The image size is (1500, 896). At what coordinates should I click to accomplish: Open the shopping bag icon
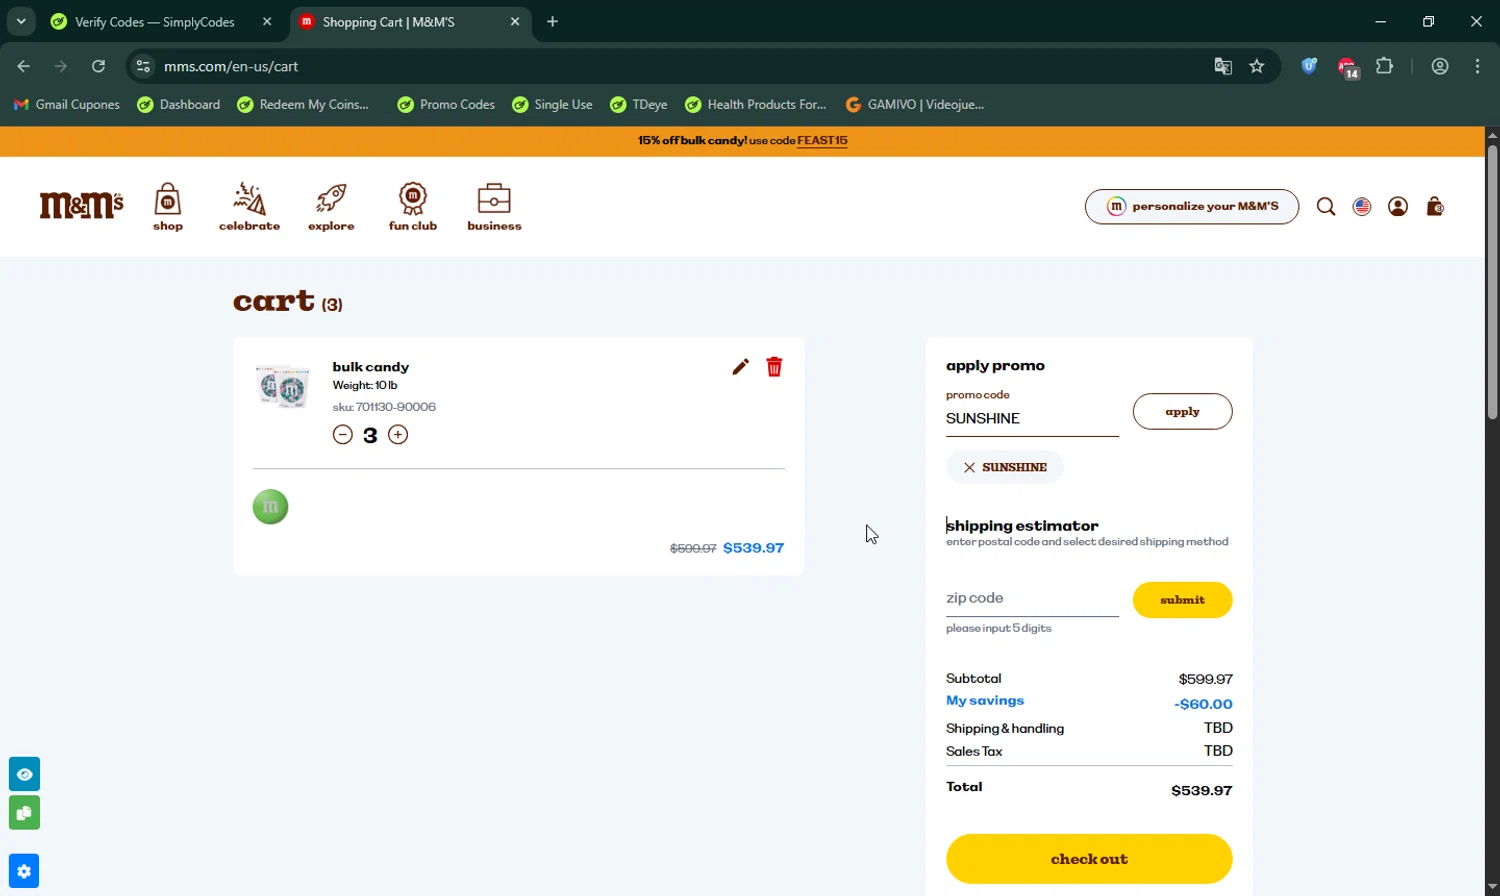coord(1435,207)
